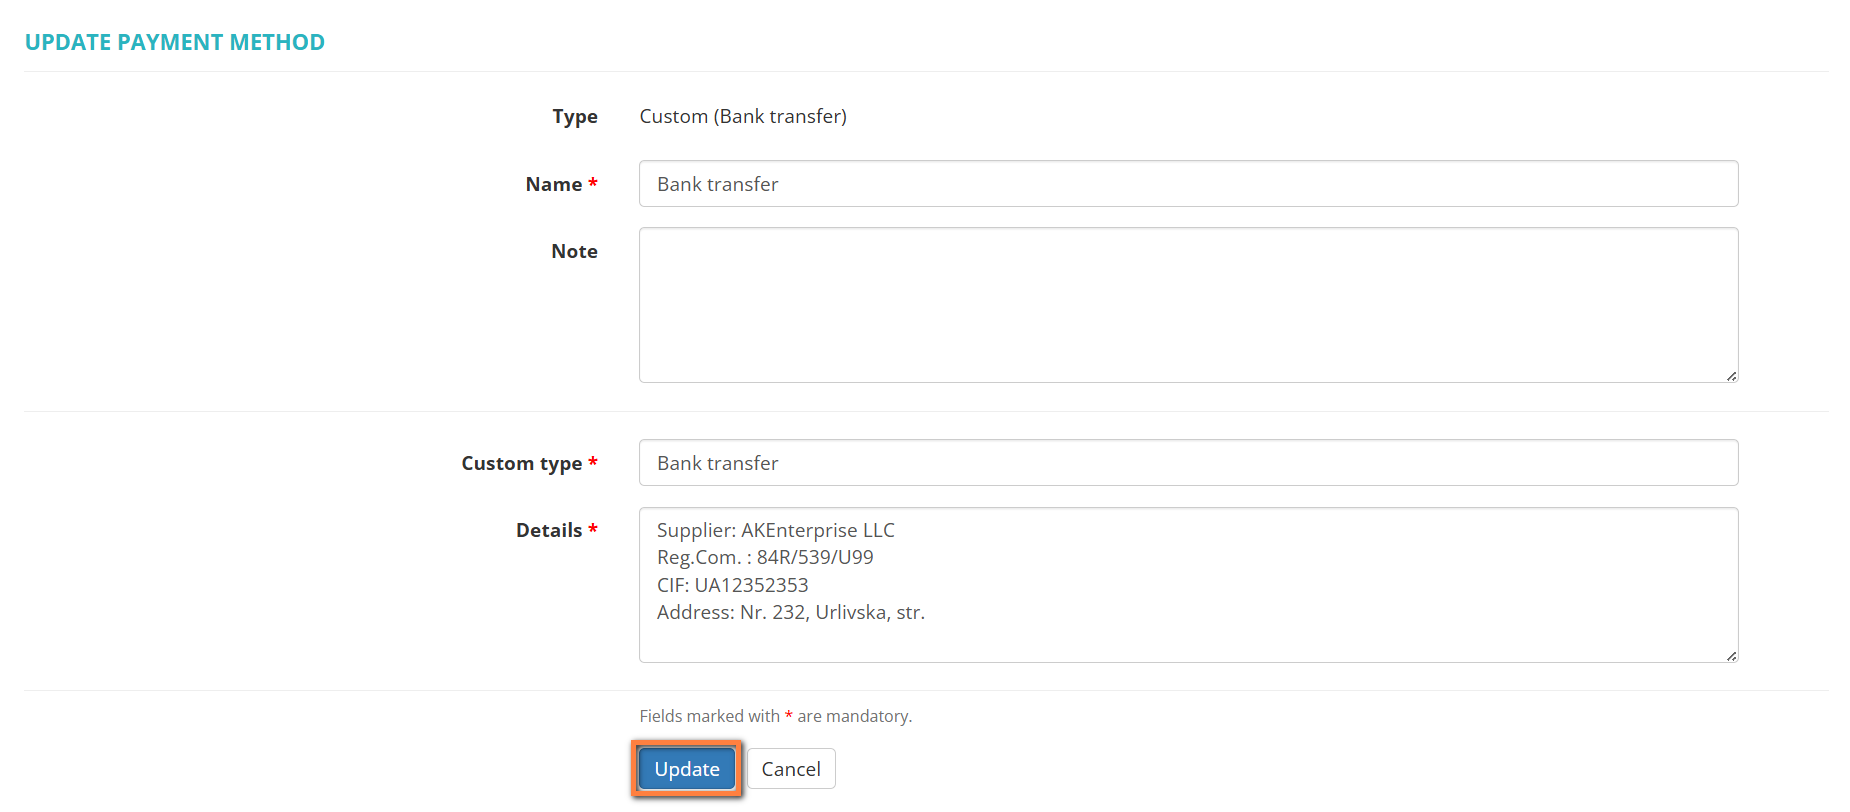
Task: Click the Update button
Action: click(687, 769)
